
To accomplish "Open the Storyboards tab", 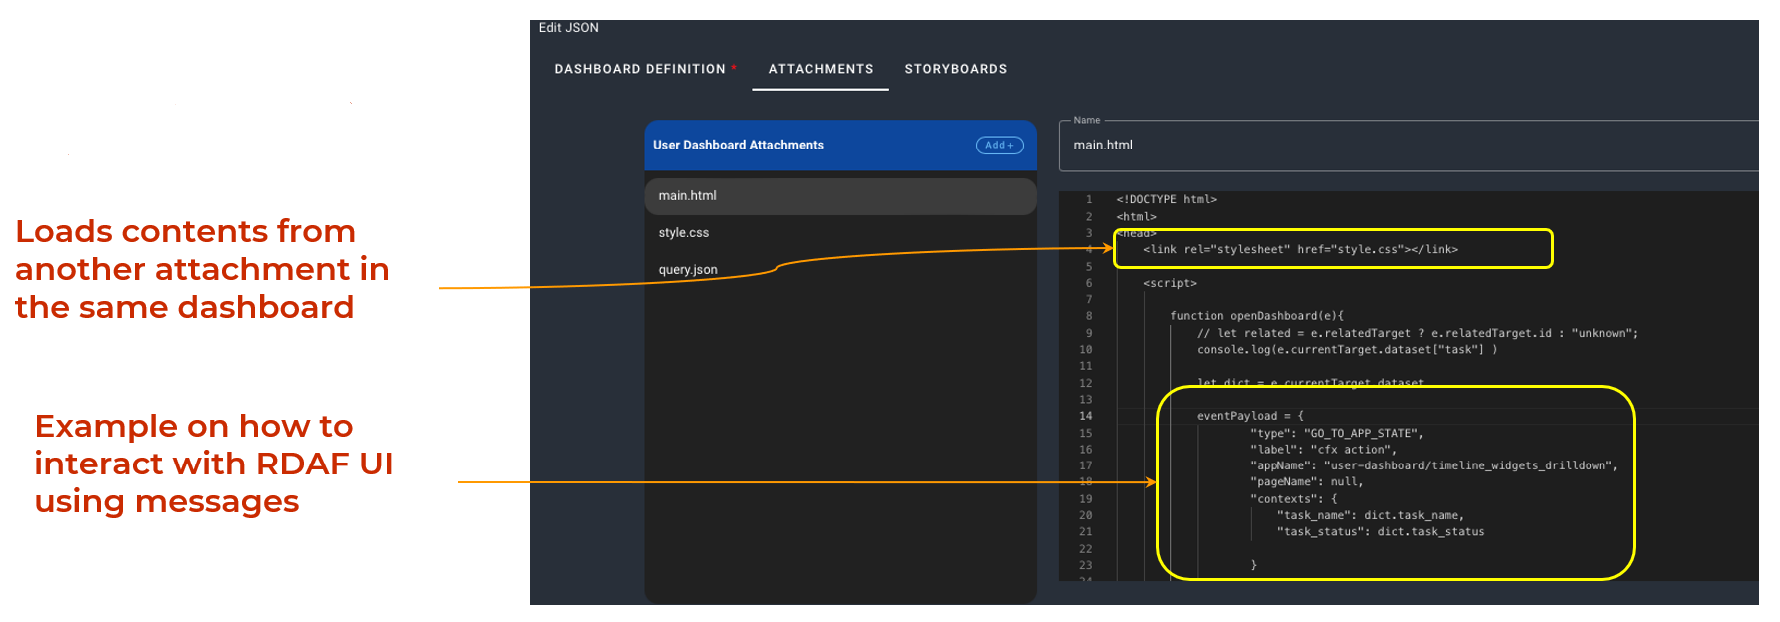I will [955, 69].
